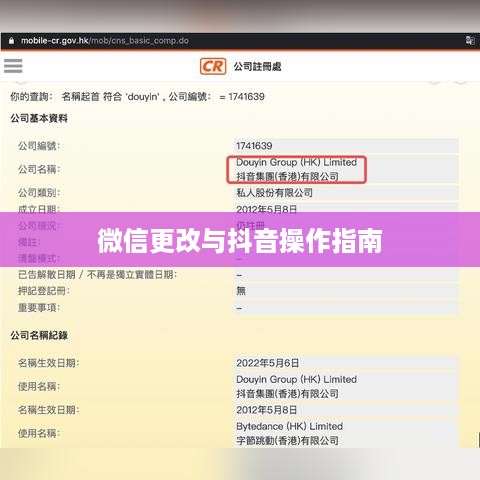
Task: Open the hamburger menu icon
Action: 13,66
